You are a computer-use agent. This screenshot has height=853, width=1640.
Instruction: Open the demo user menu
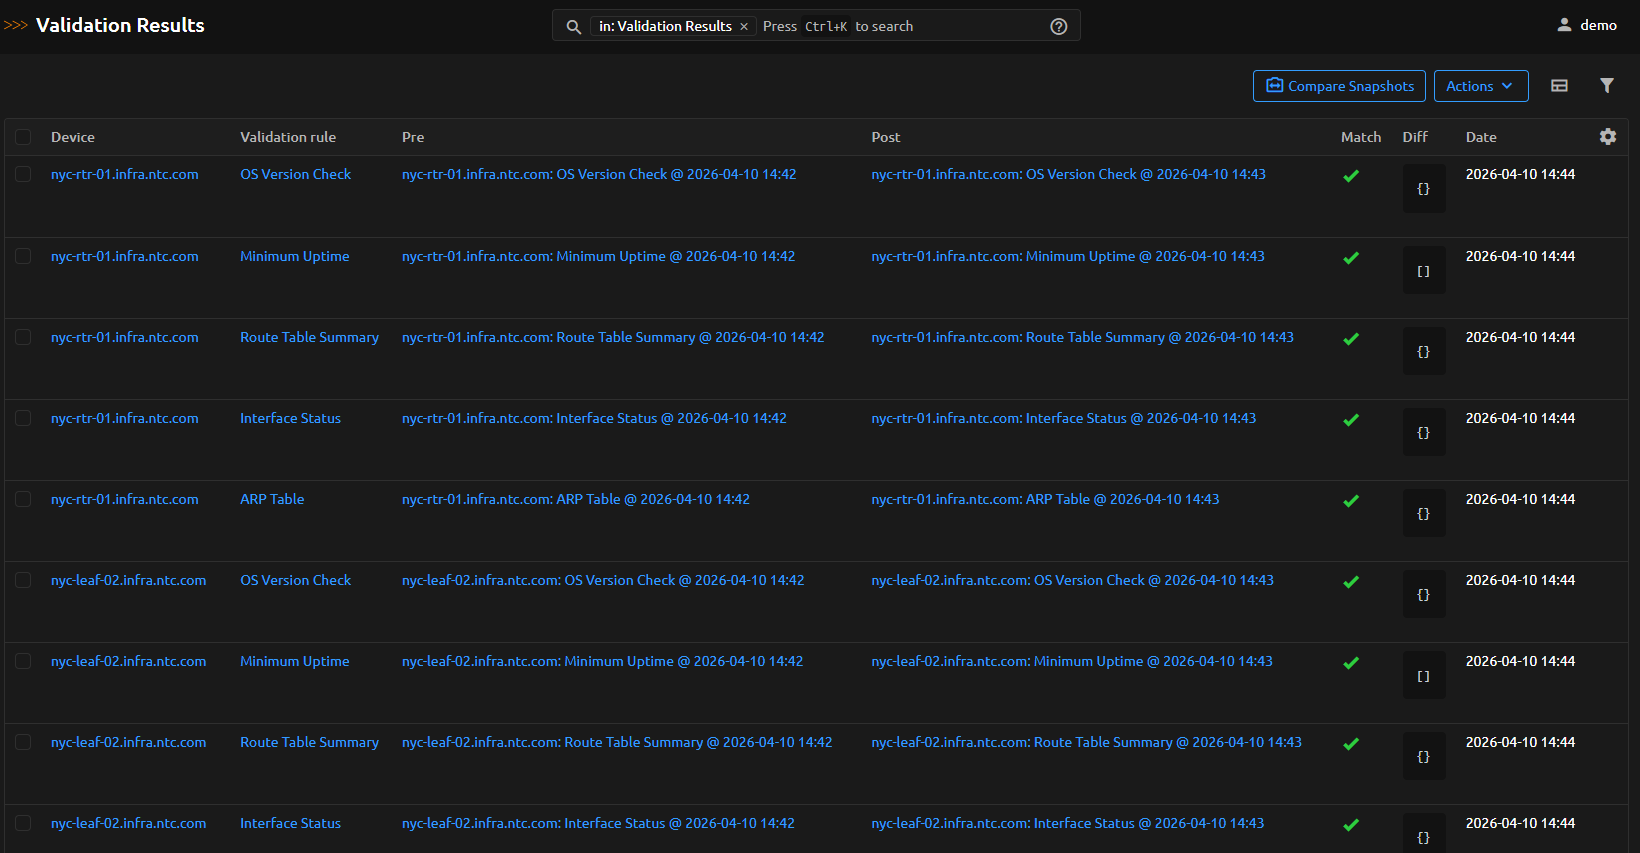pyautogui.click(x=1587, y=25)
